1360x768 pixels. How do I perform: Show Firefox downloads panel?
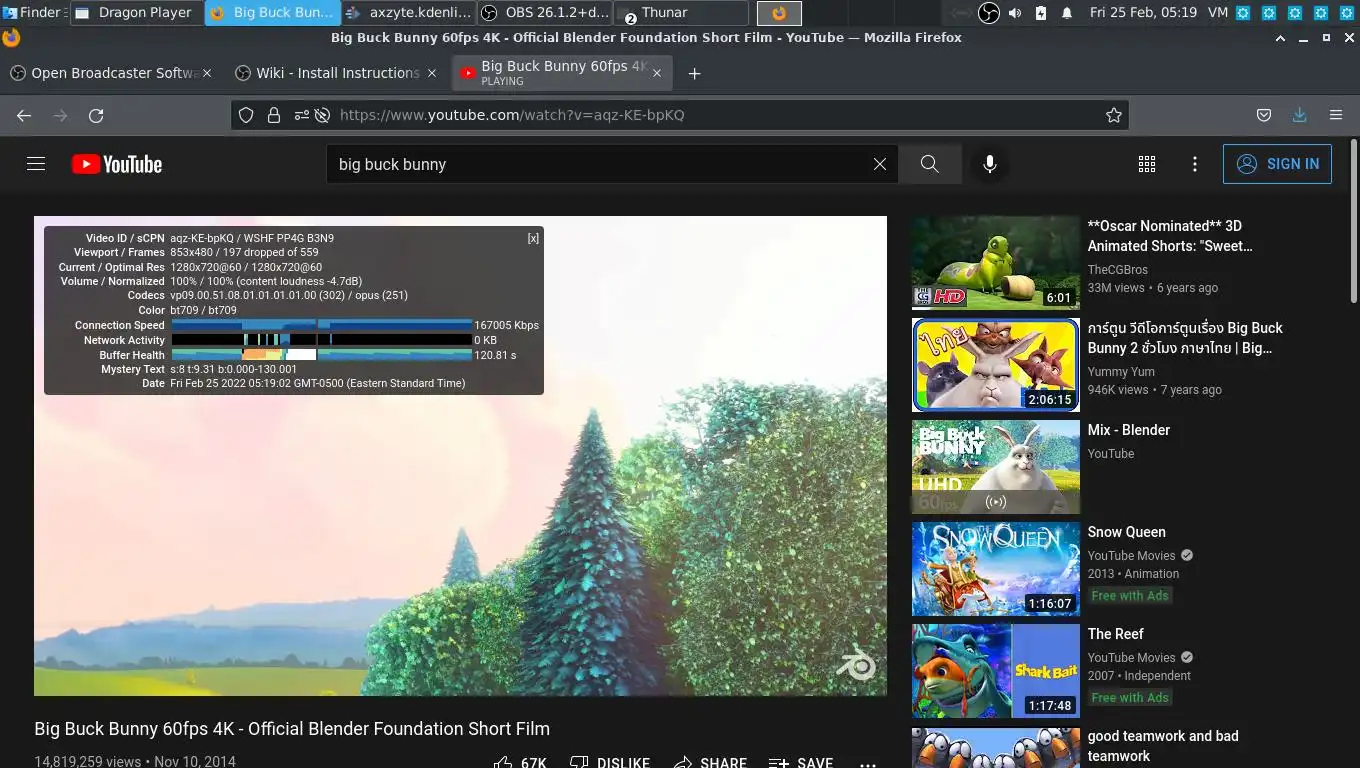[1299, 115]
